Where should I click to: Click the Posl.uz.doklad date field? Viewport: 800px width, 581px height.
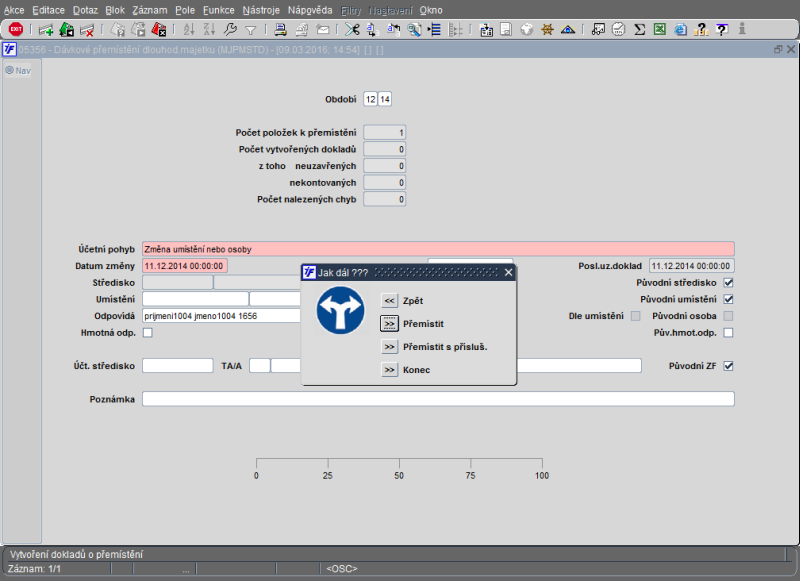[x=692, y=266]
